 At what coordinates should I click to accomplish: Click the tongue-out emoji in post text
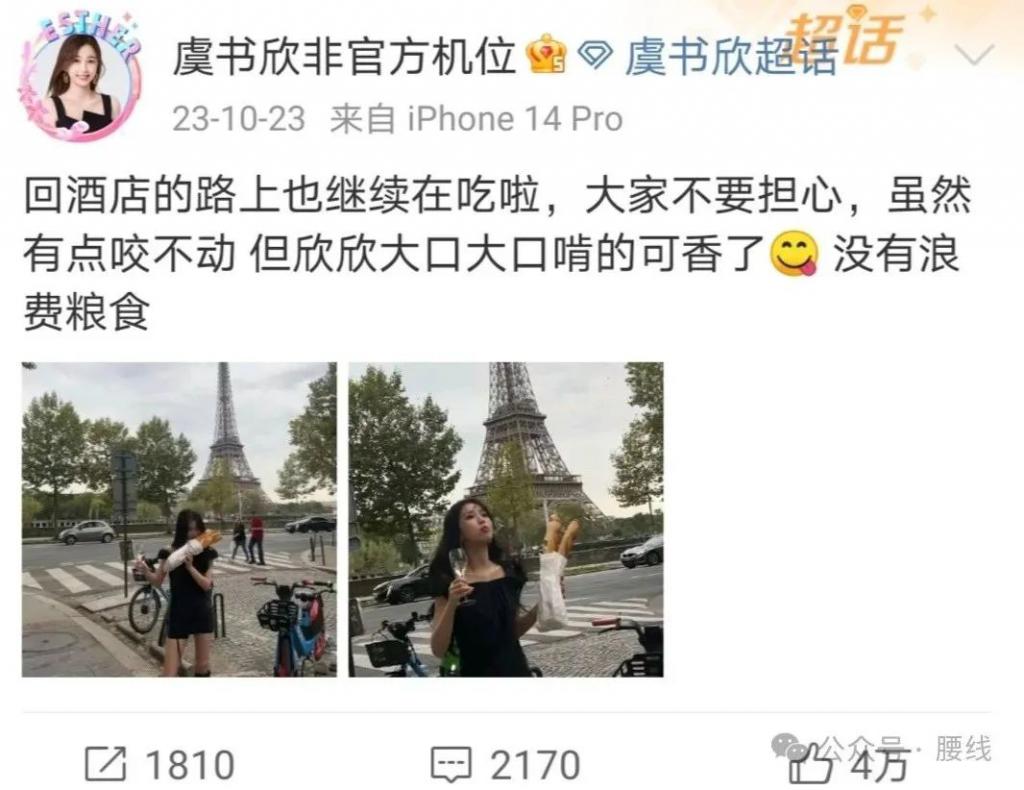(x=794, y=255)
